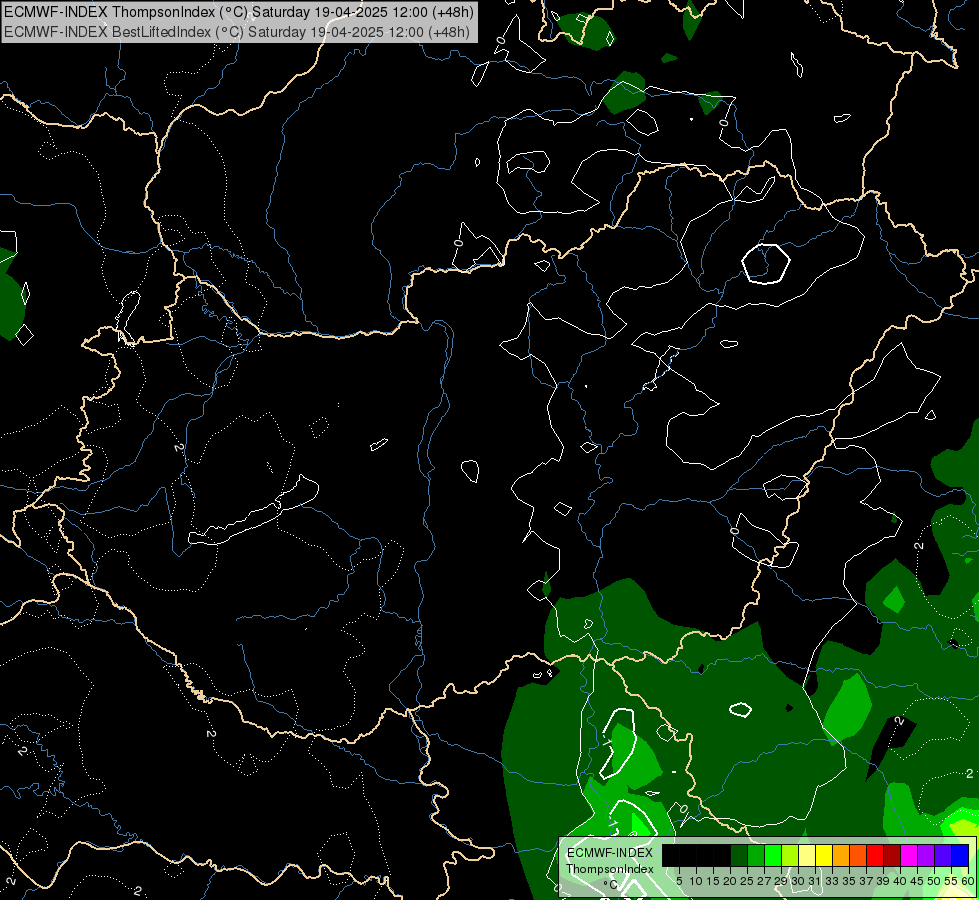This screenshot has height=900, width=979.
Task: Click the legend's ThompsonIndex label
Action: tap(610, 869)
